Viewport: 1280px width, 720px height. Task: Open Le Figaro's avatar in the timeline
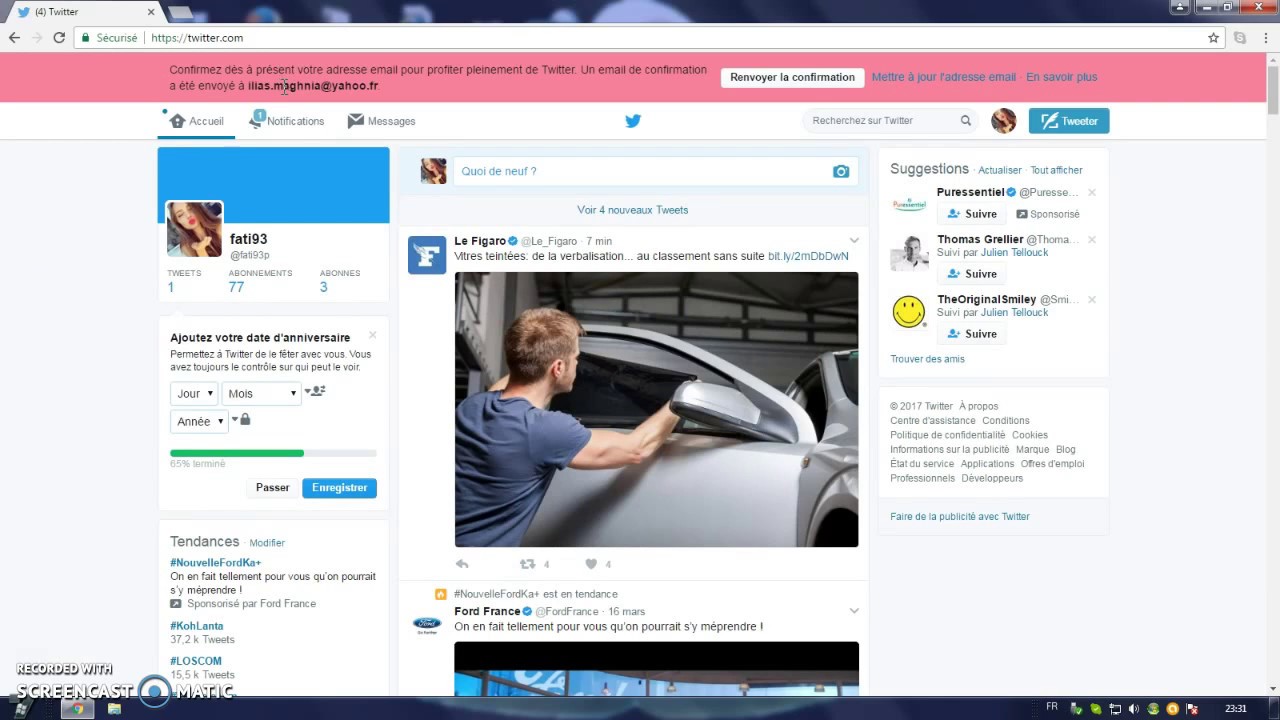point(427,255)
